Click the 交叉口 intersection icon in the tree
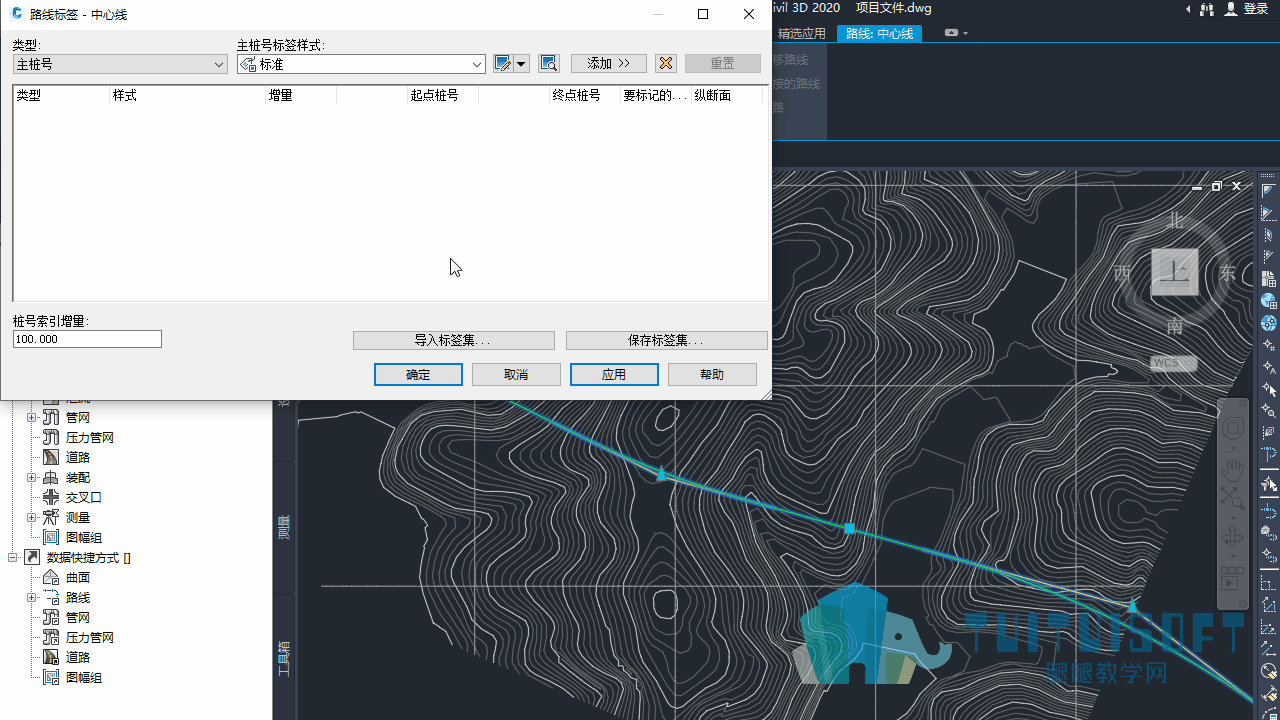This screenshot has width=1280, height=720. (x=51, y=497)
